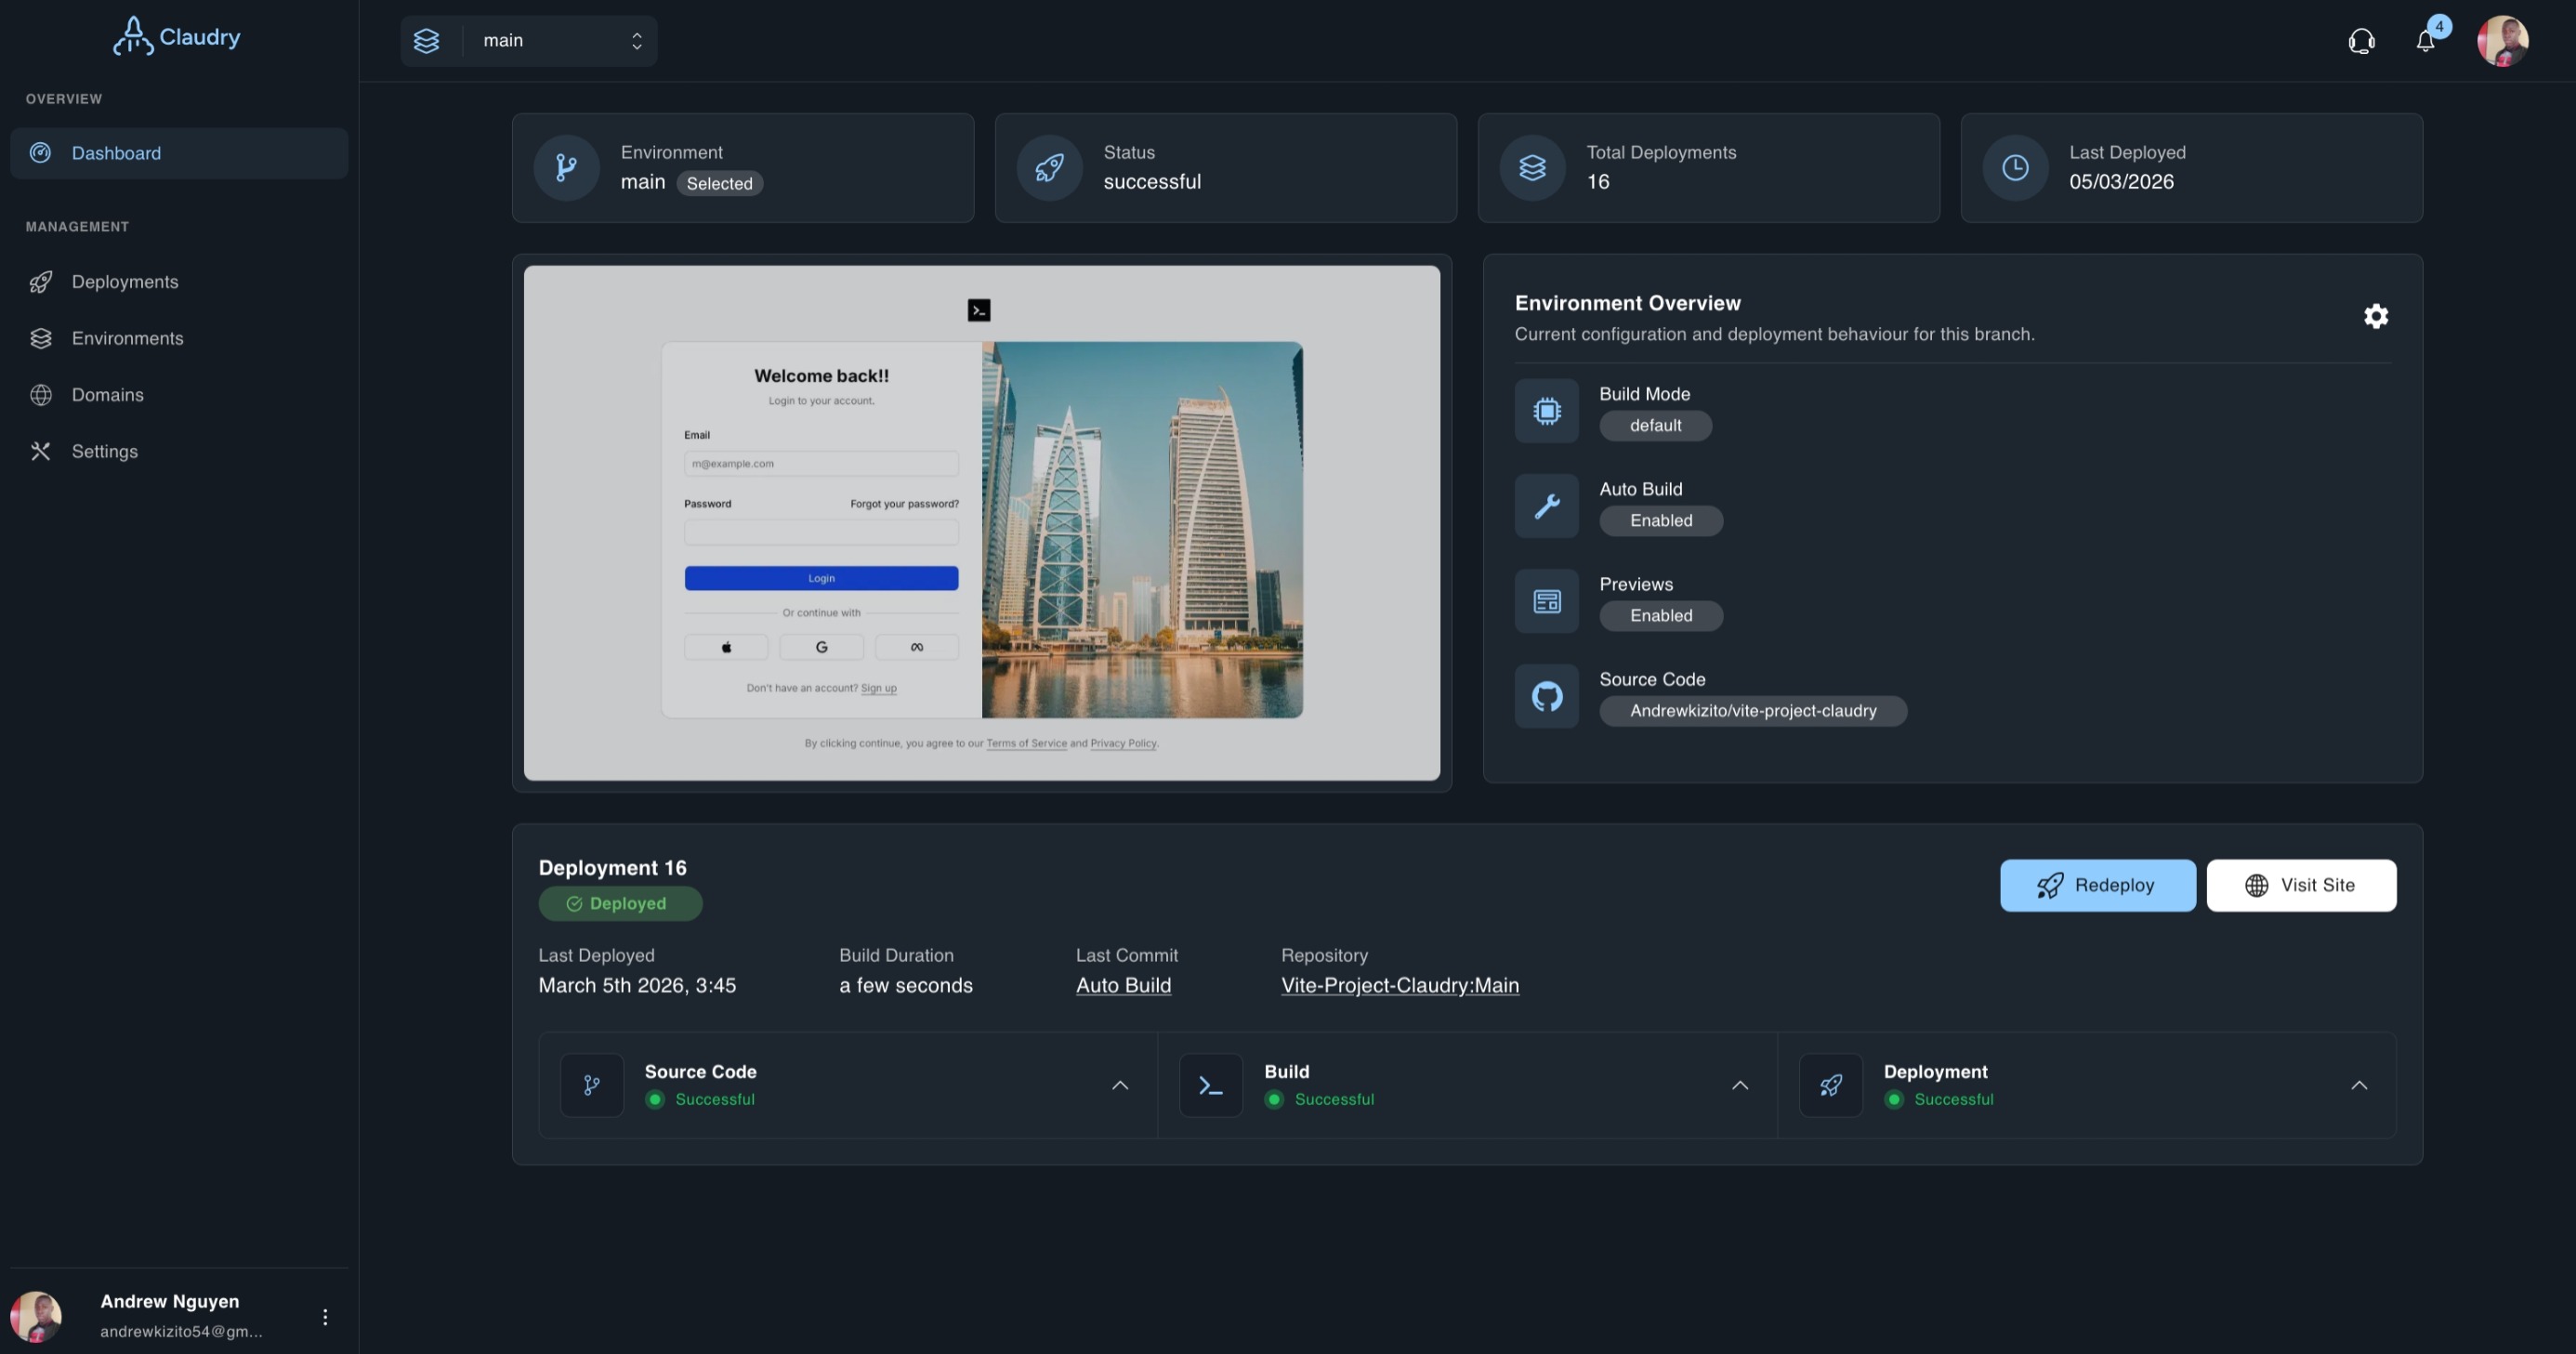Click the Claudry rocket logo
The width and height of the screenshot is (2576, 1354).
coord(136,36)
